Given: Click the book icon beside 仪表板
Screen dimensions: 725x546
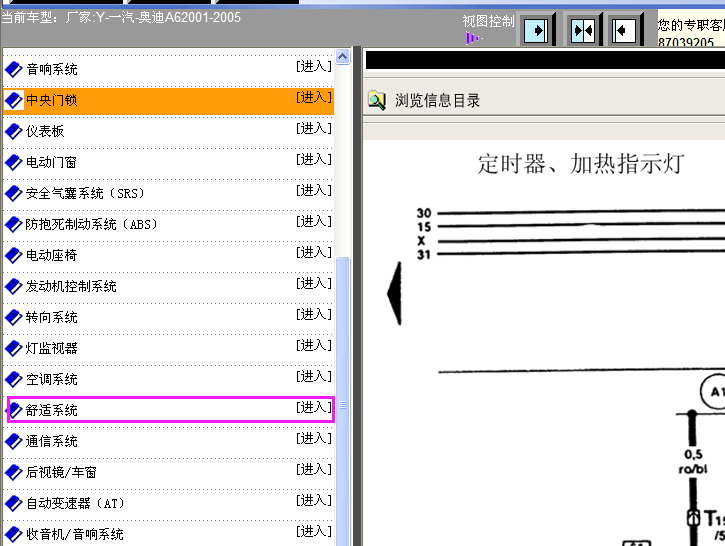Looking at the screenshot, I should coord(13,132).
